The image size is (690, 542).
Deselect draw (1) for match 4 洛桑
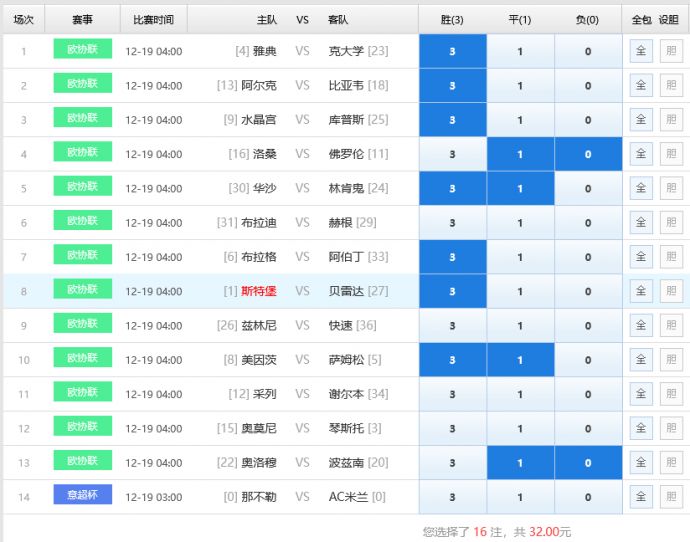pyautogui.click(x=520, y=154)
